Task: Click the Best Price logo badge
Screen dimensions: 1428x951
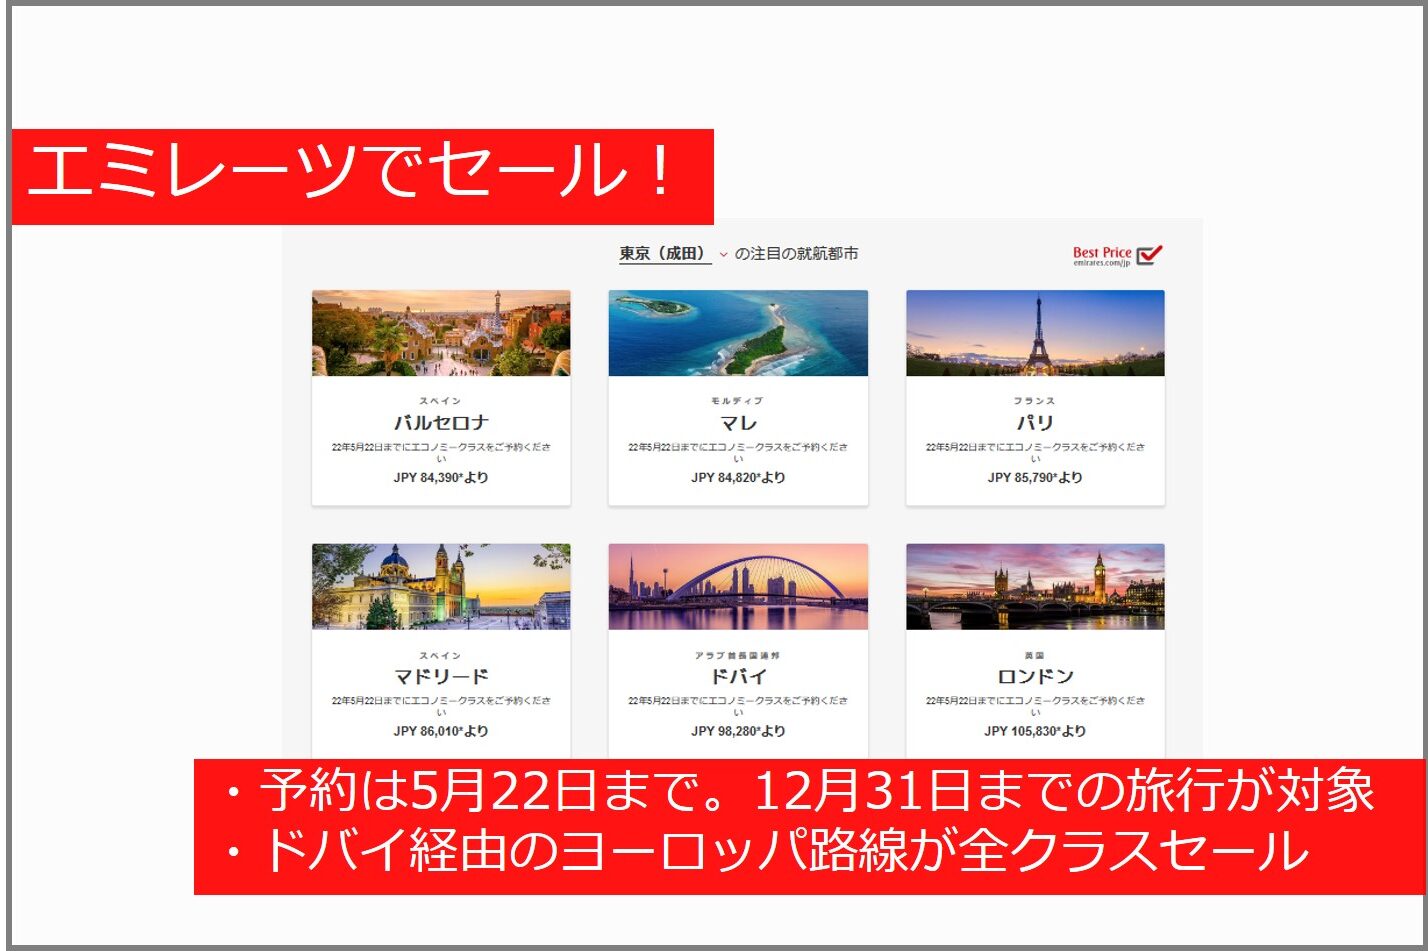Action: point(1118,256)
